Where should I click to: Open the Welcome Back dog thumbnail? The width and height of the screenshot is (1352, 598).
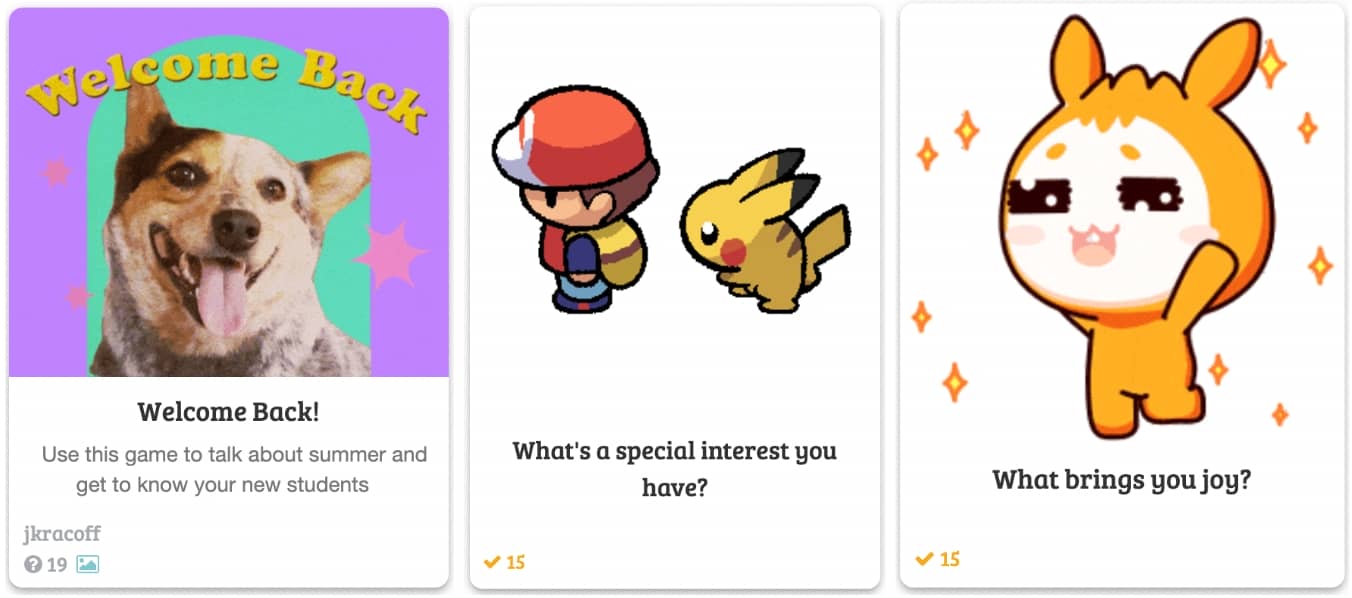coord(229,193)
